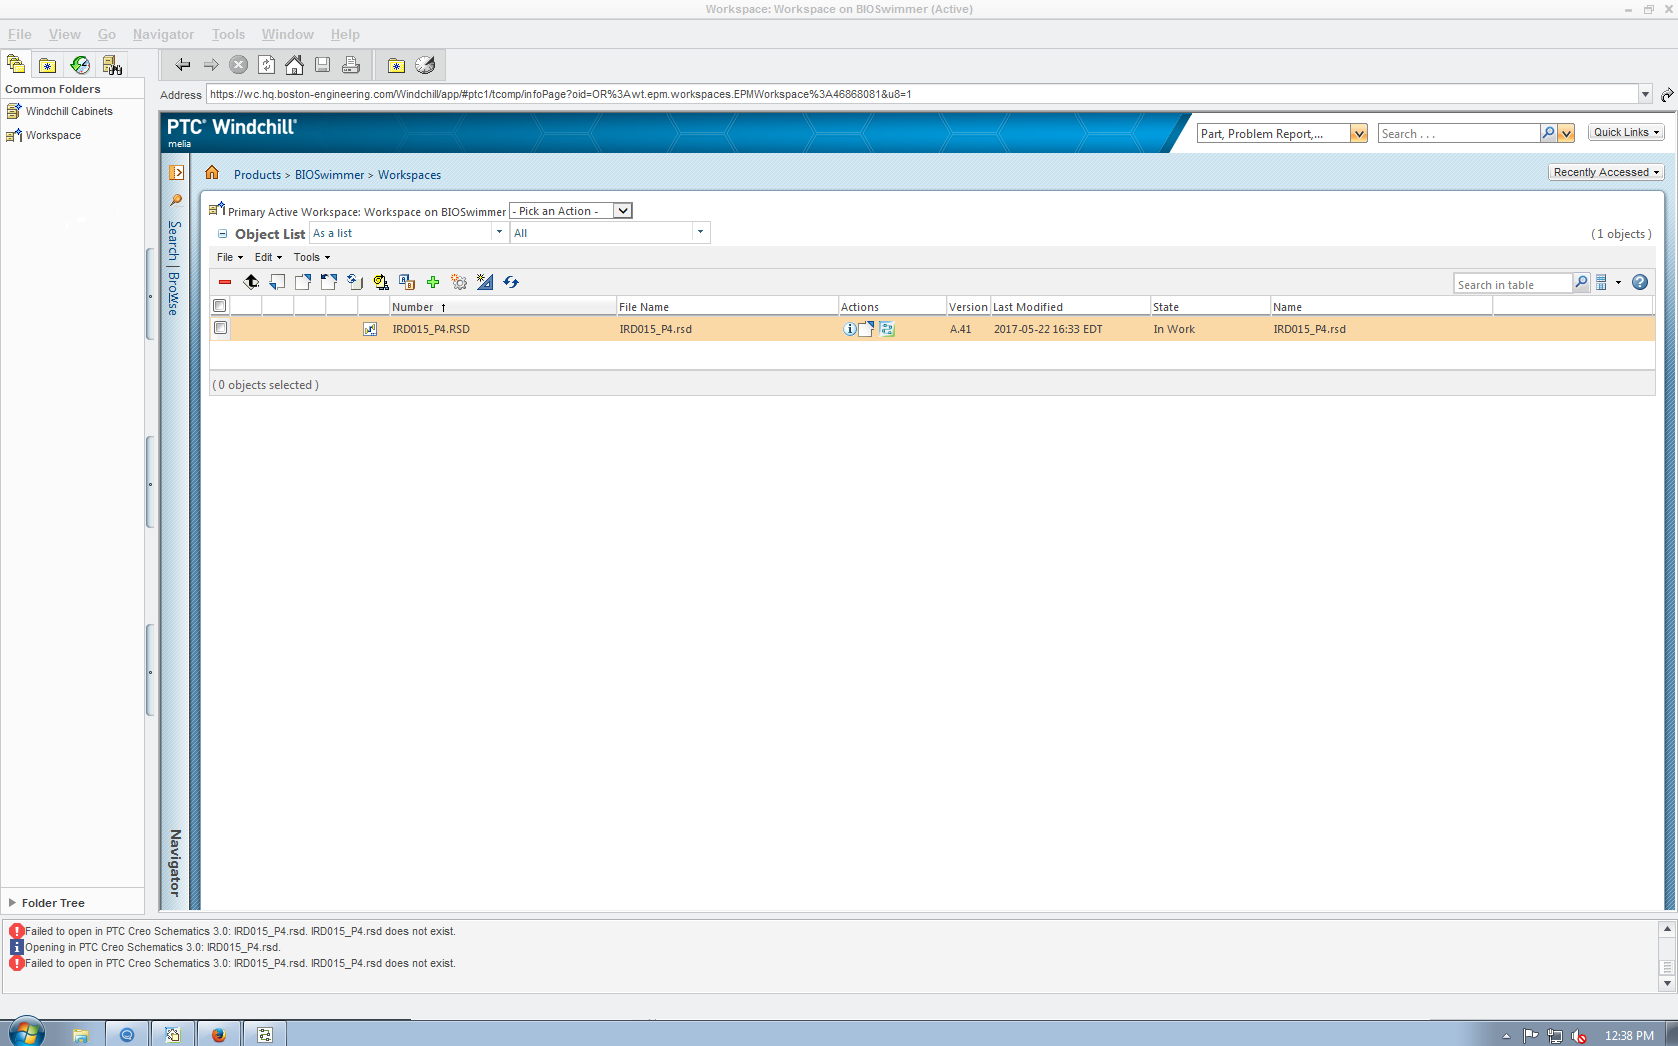The image size is (1678, 1046).
Task: Click the Rename icon with A and B
Action: pyautogui.click(x=407, y=282)
